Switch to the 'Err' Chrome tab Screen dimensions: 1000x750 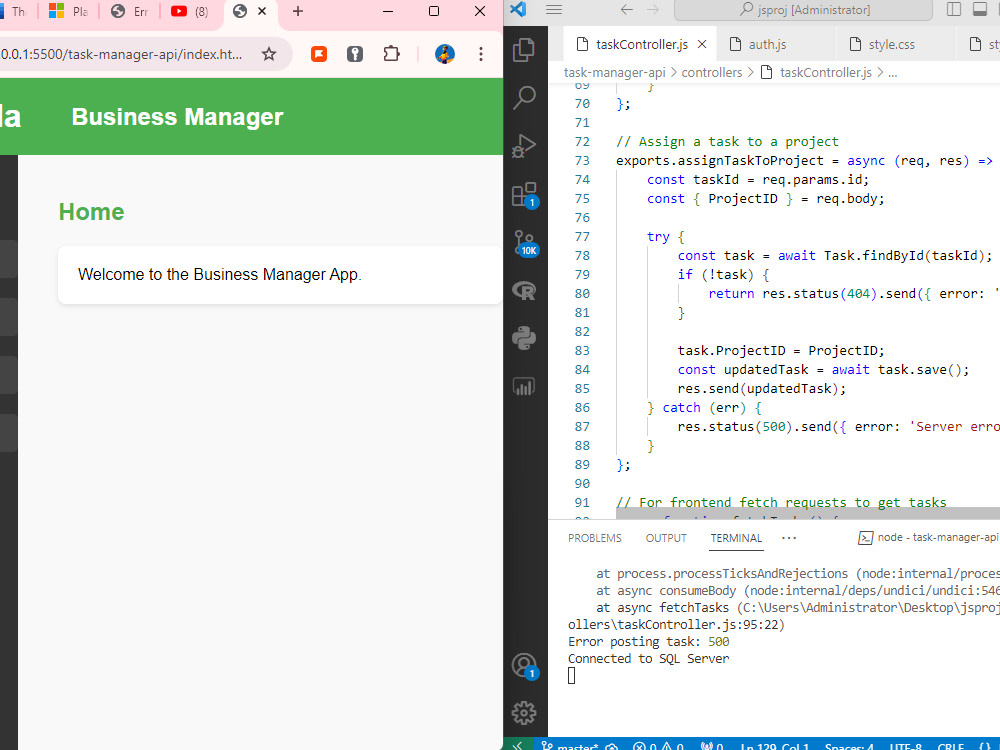click(x=129, y=11)
